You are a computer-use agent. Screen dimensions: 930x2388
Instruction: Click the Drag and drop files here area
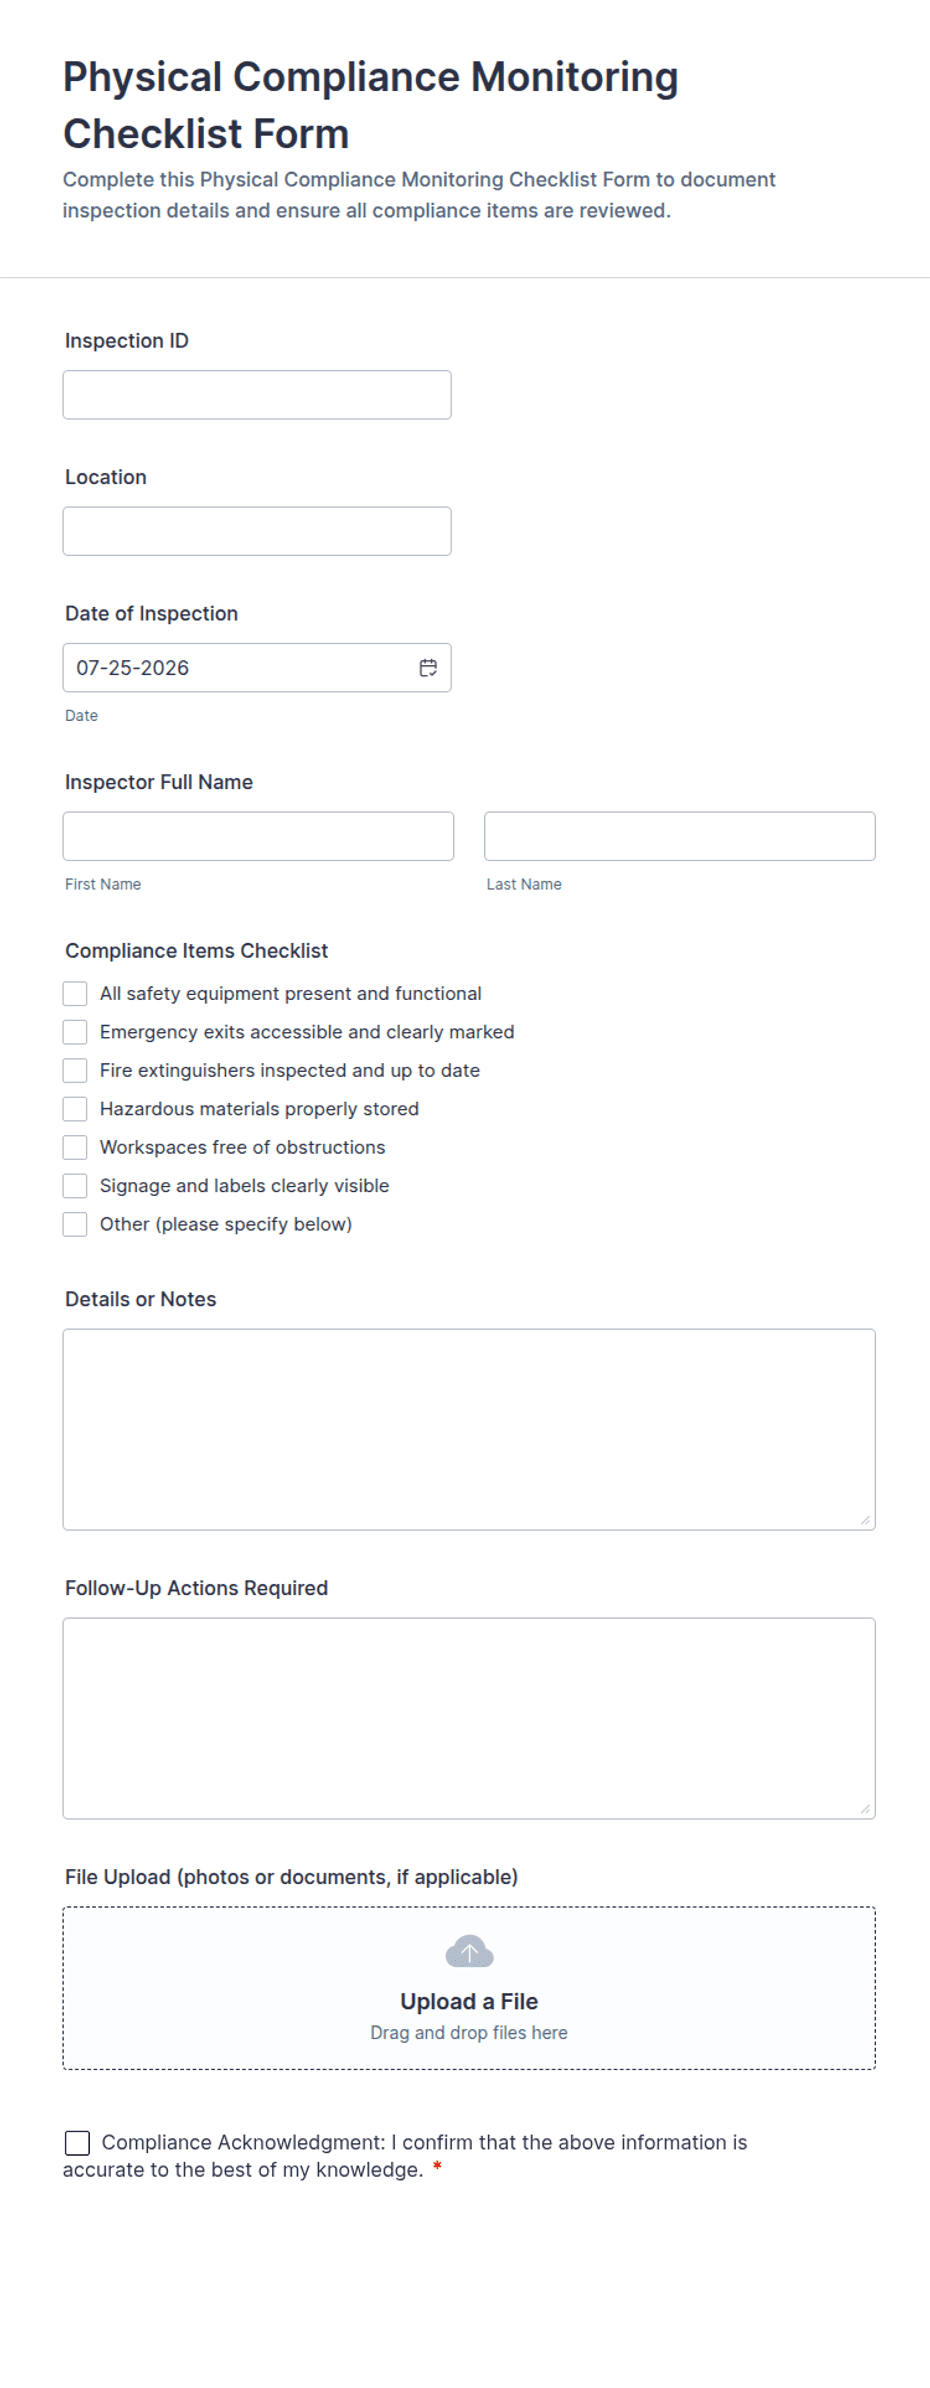coord(469,2032)
